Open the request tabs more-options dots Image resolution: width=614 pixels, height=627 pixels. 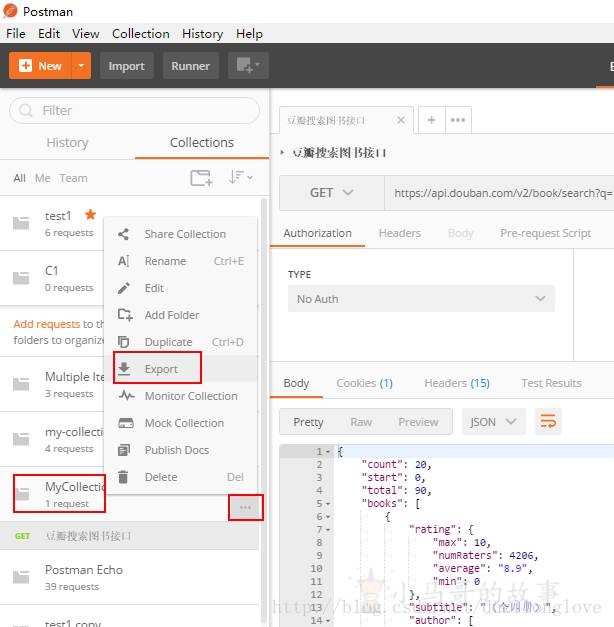click(x=458, y=120)
